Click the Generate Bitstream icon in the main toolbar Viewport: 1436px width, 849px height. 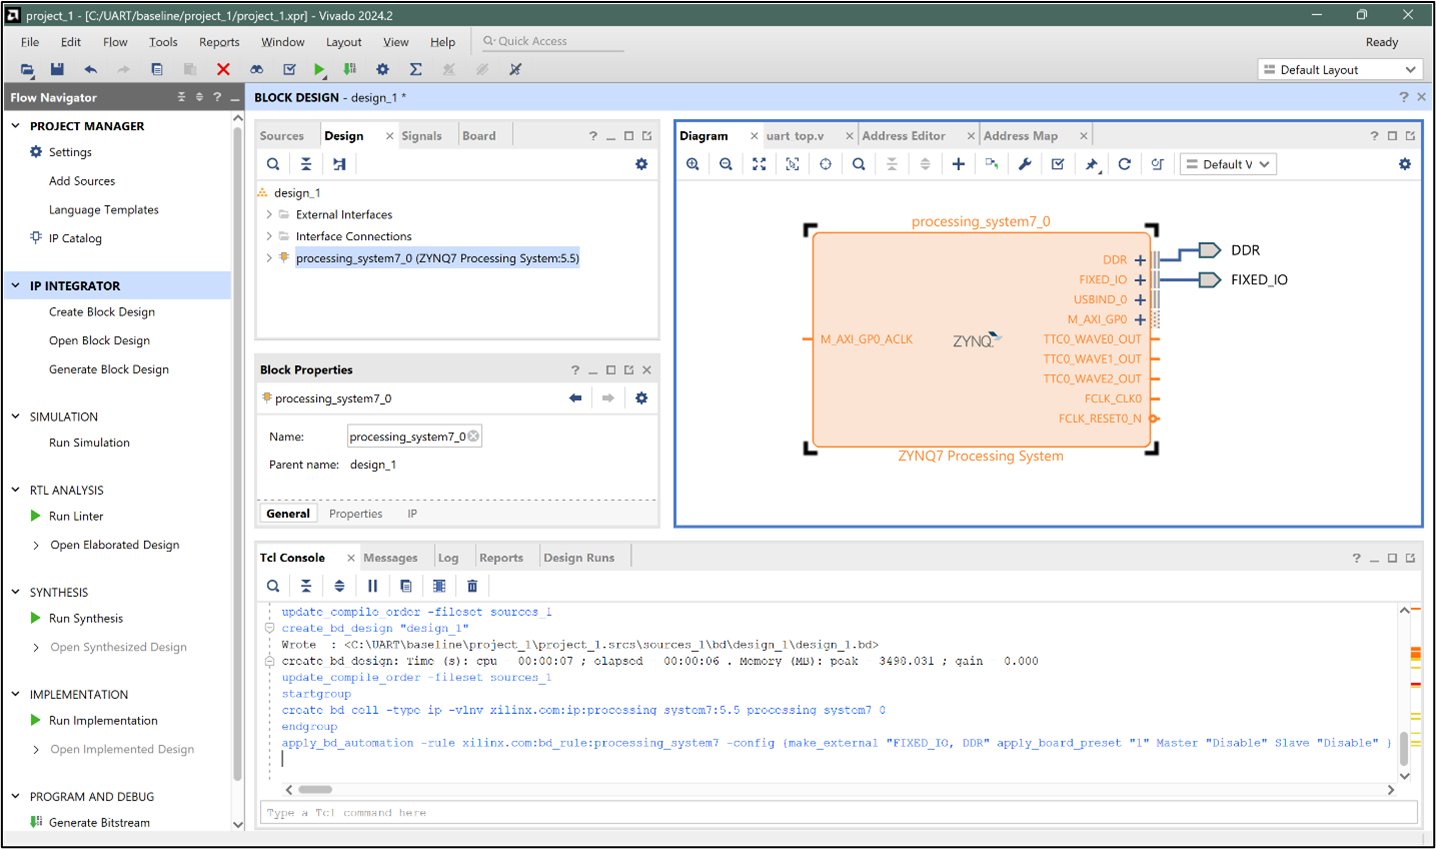coord(349,69)
